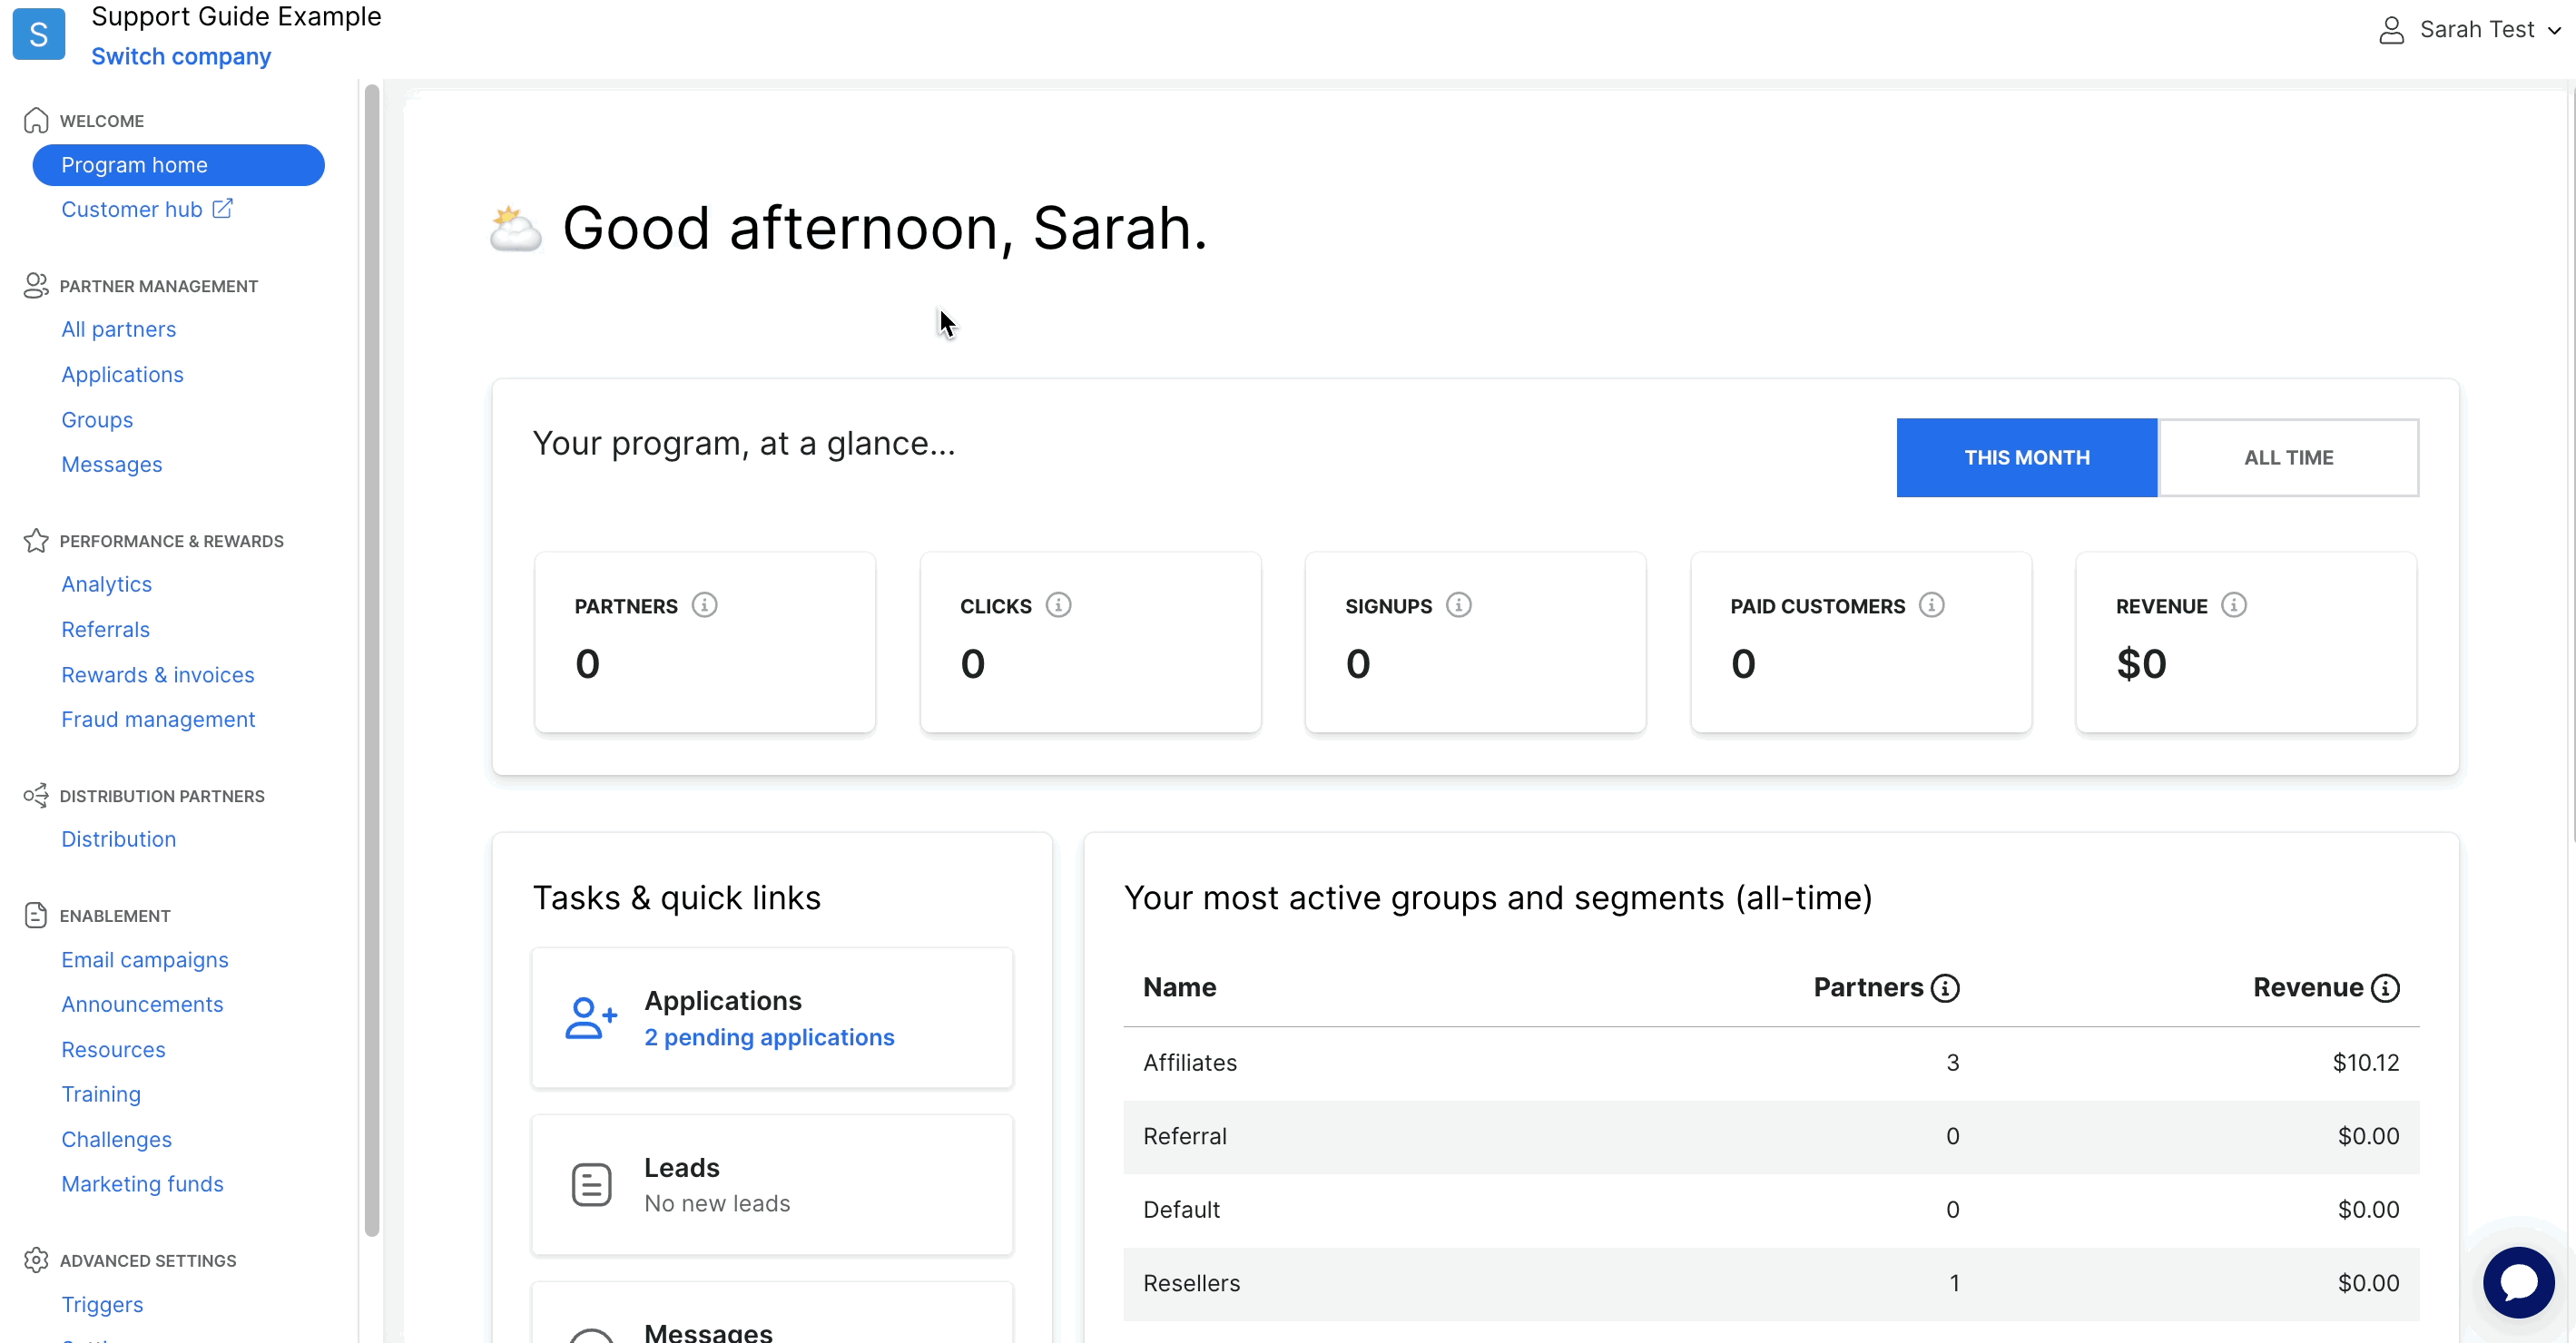Screen dimensions: 2576x1343
Task: Open Messages in sidebar
Action: (111, 464)
